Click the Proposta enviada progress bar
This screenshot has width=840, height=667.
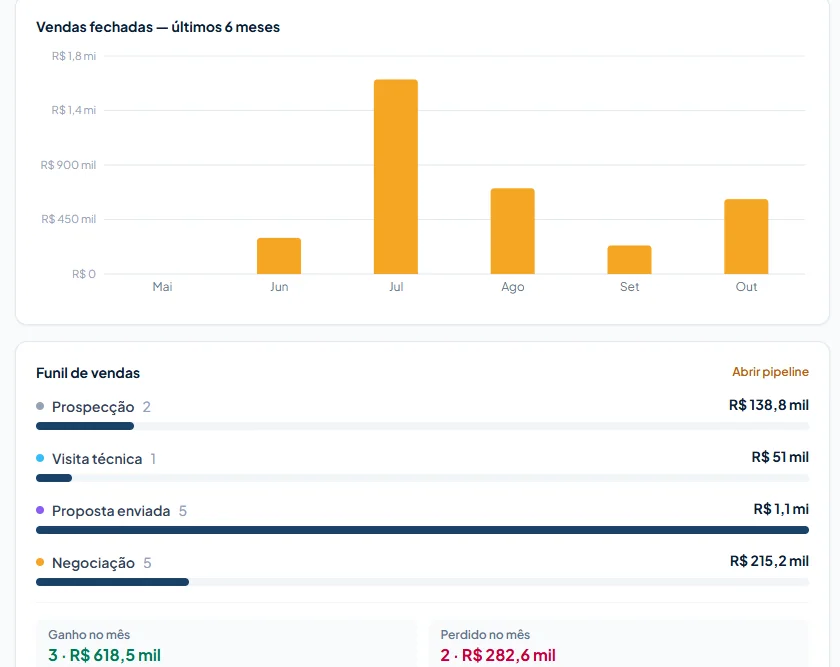[x=422, y=530]
